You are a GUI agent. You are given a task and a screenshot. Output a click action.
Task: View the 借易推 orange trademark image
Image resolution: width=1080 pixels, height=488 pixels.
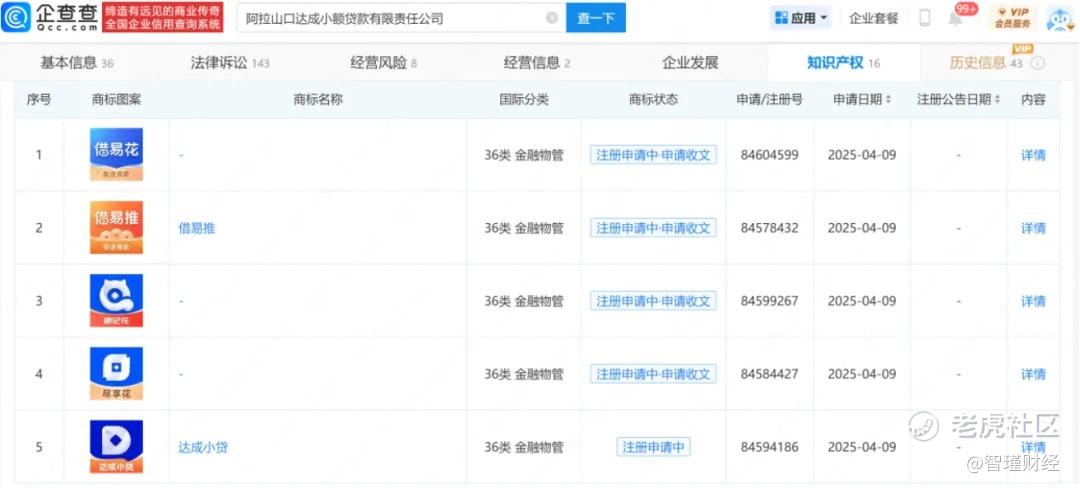coord(116,227)
